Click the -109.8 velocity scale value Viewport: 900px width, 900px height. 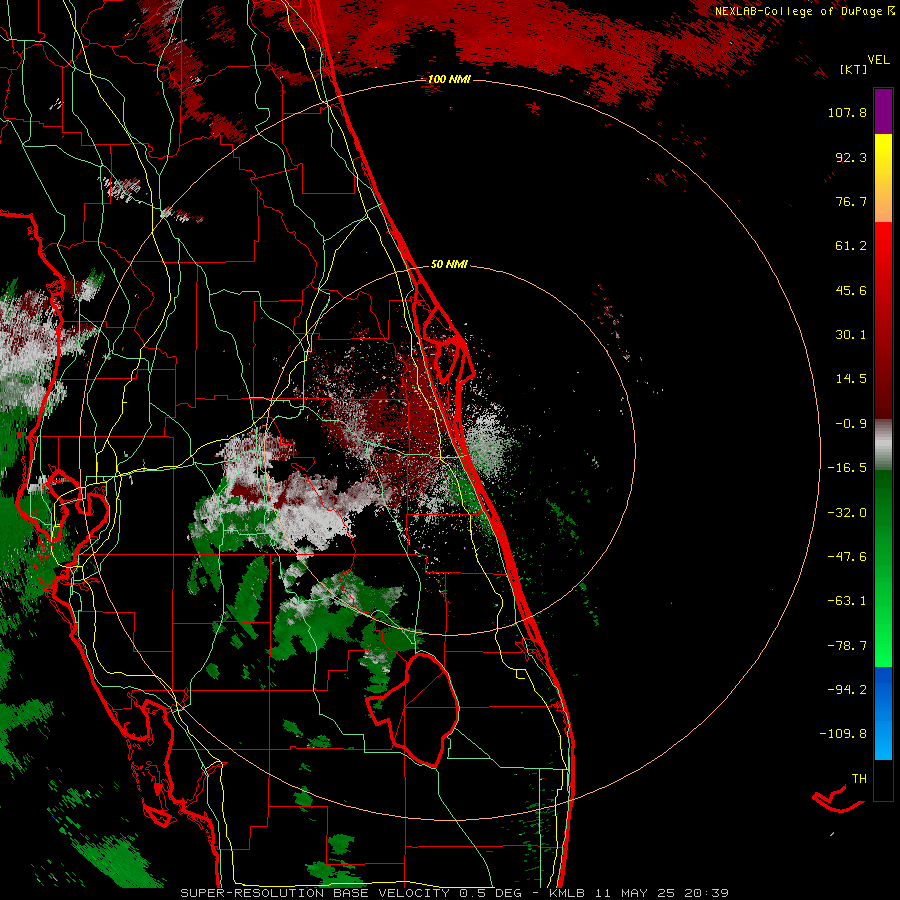click(843, 734)
